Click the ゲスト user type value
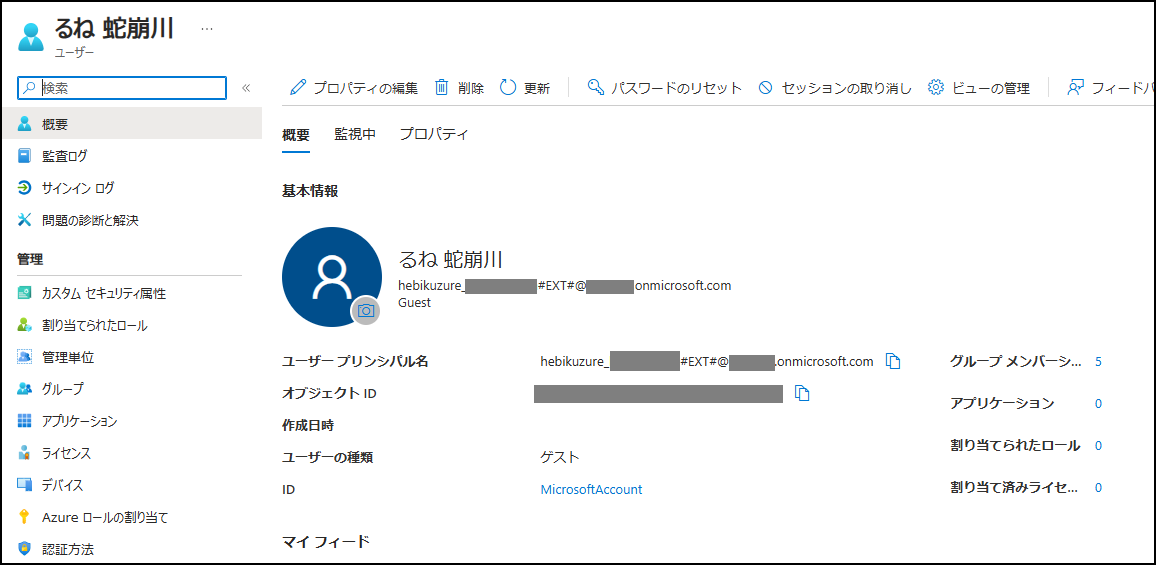 (560, 457)
